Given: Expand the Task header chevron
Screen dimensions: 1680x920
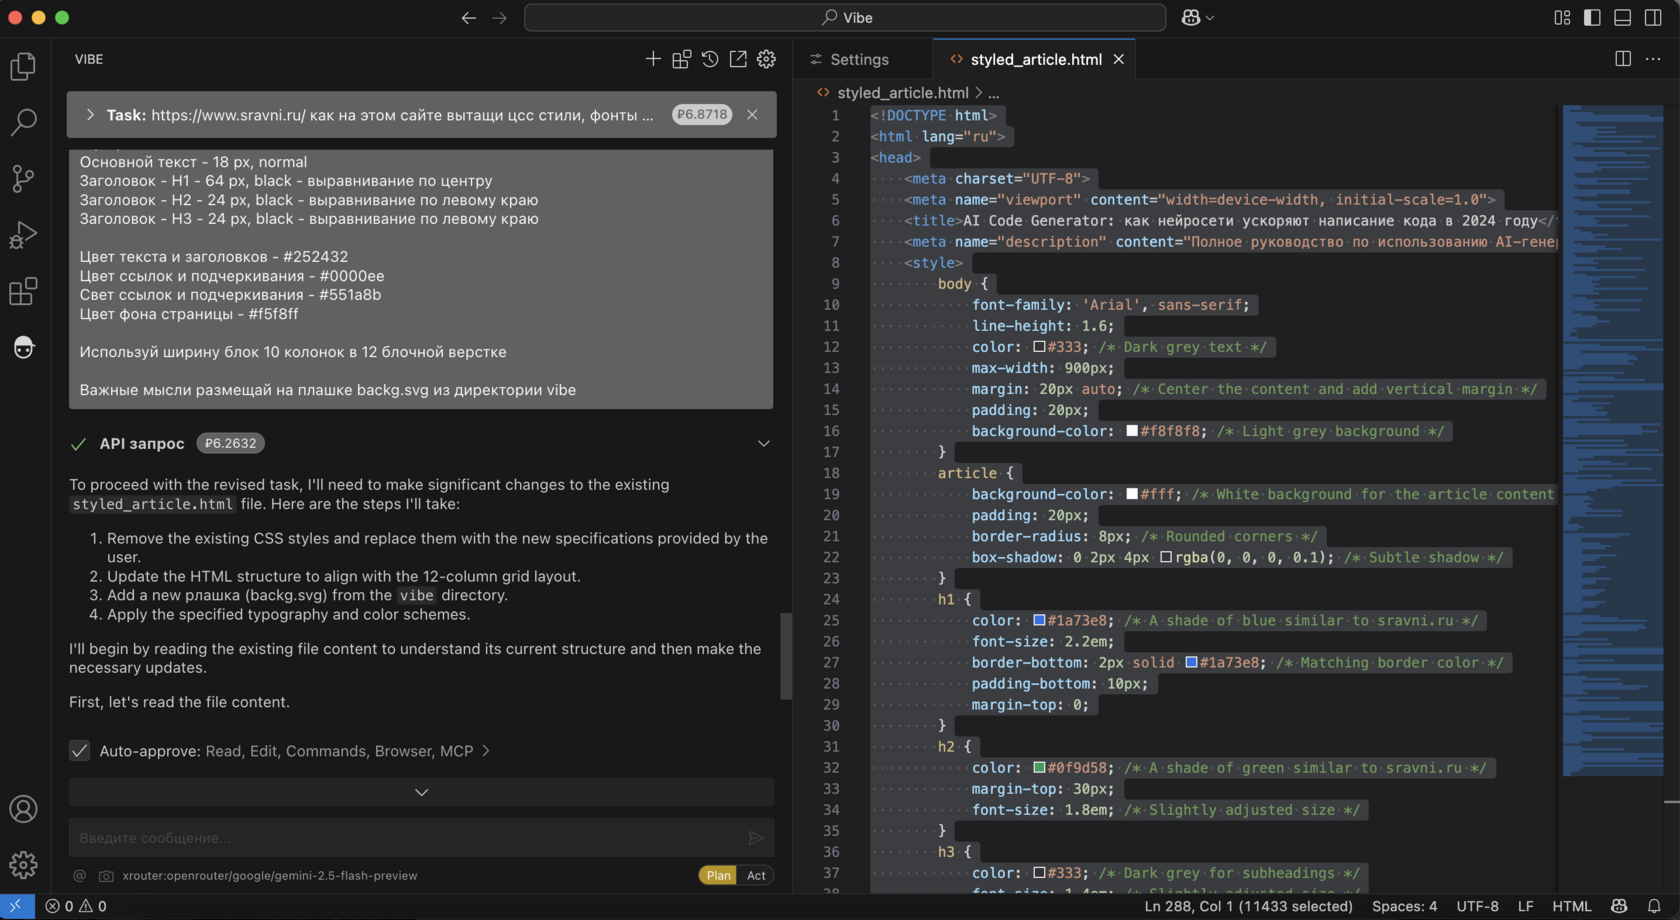Looking at the screenshot, I should pos(90,114).
